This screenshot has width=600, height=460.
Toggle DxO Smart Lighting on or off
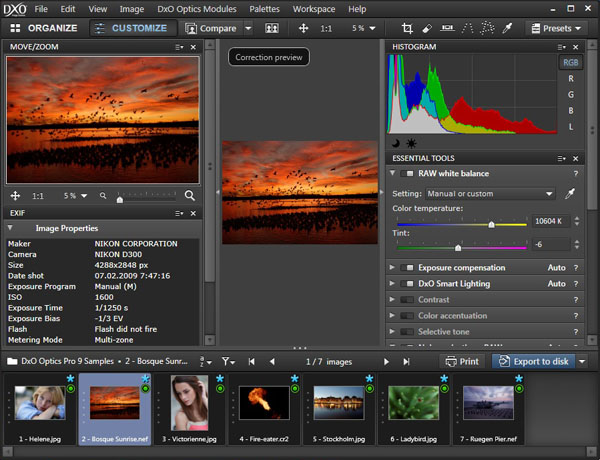(407, 284)
